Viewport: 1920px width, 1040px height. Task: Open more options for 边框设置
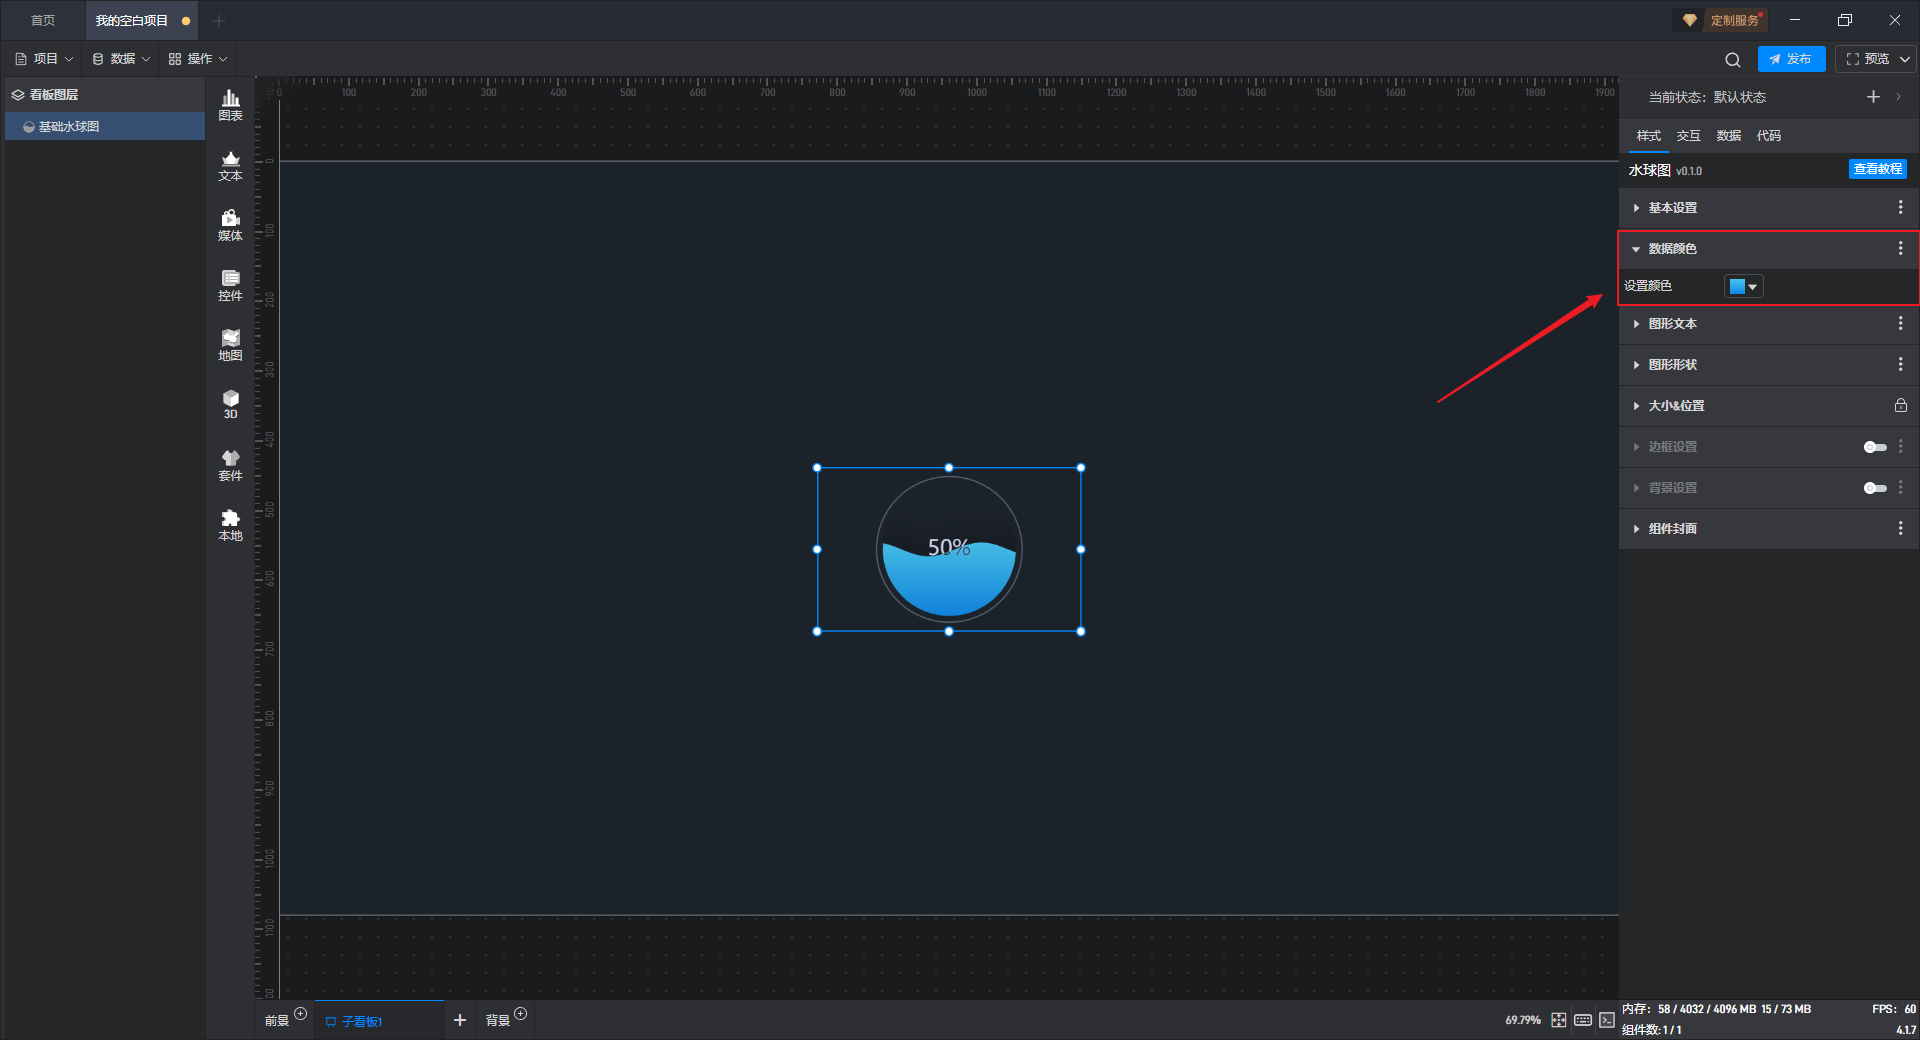pos(1900,446)
